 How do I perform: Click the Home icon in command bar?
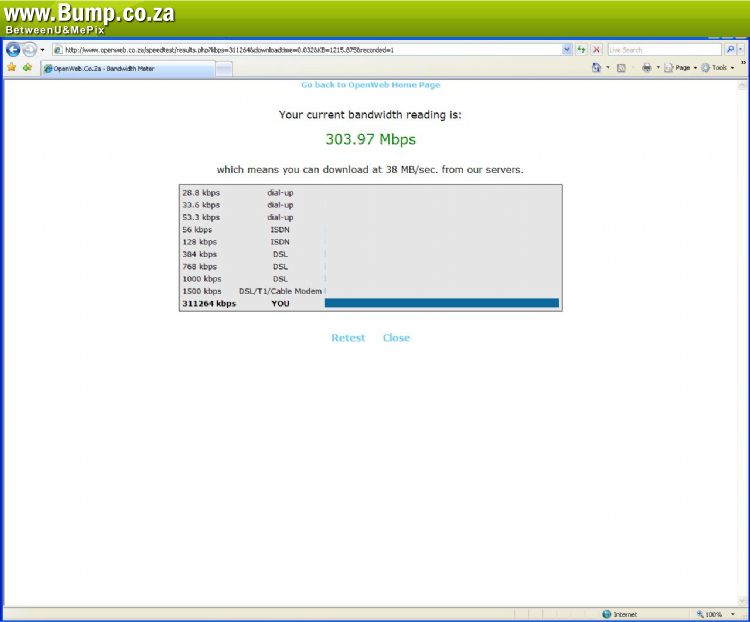tap(597, 68)
